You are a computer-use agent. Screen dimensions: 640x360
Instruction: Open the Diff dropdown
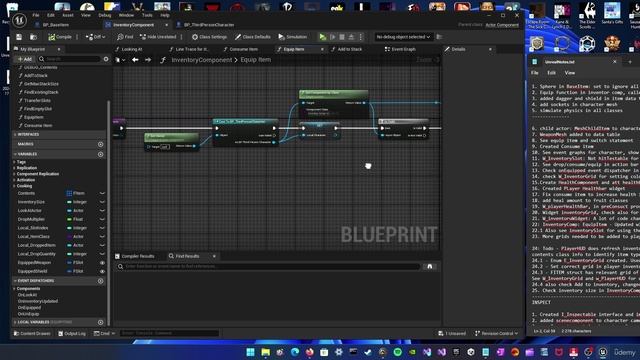click(95, 37)
